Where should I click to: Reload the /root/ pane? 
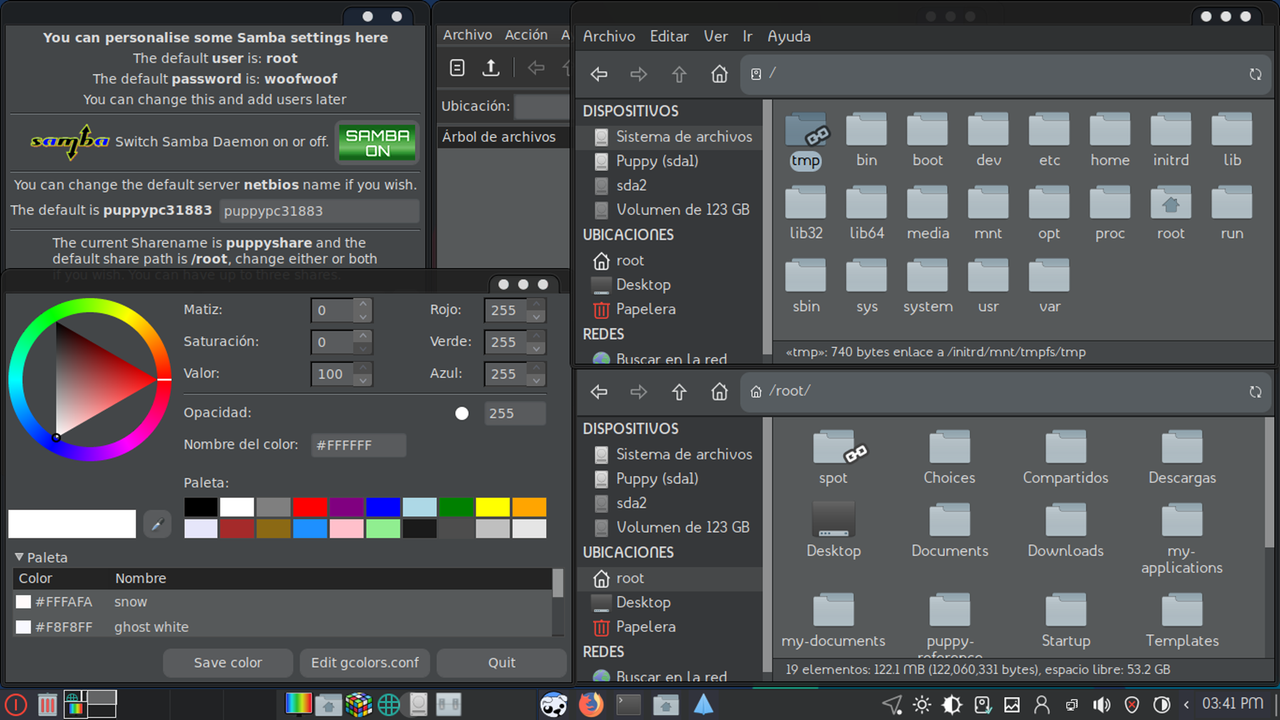tap(1255, 392)
